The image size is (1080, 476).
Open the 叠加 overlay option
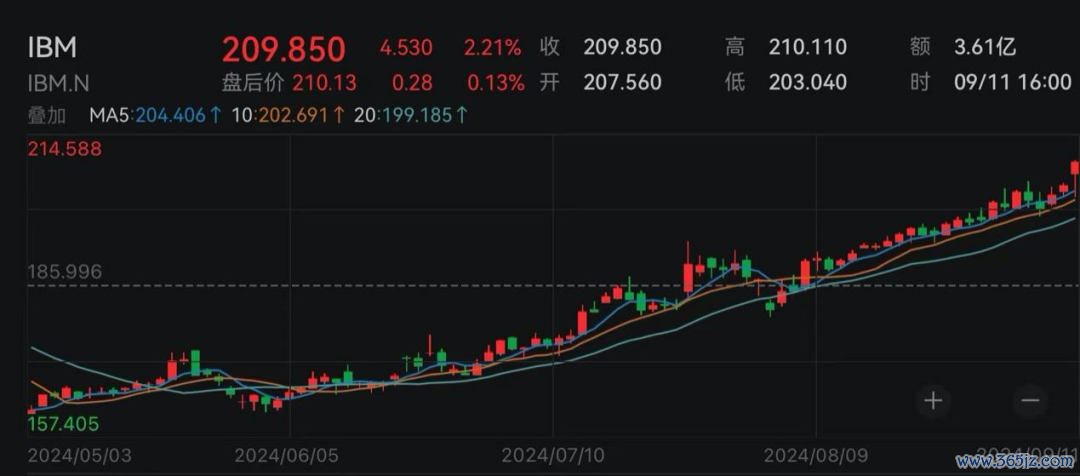point(47,115)
